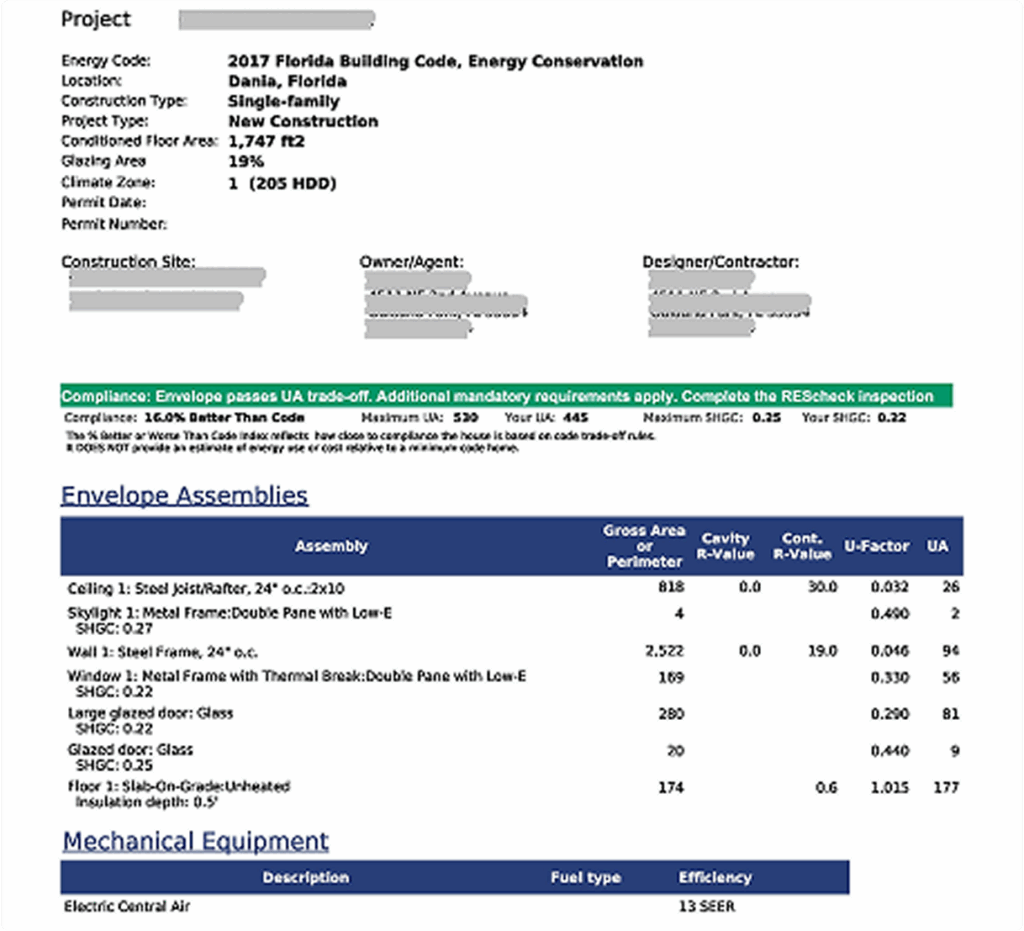Select the Maximum UA value '530'

pyautogui.click(x=466, y=418)
